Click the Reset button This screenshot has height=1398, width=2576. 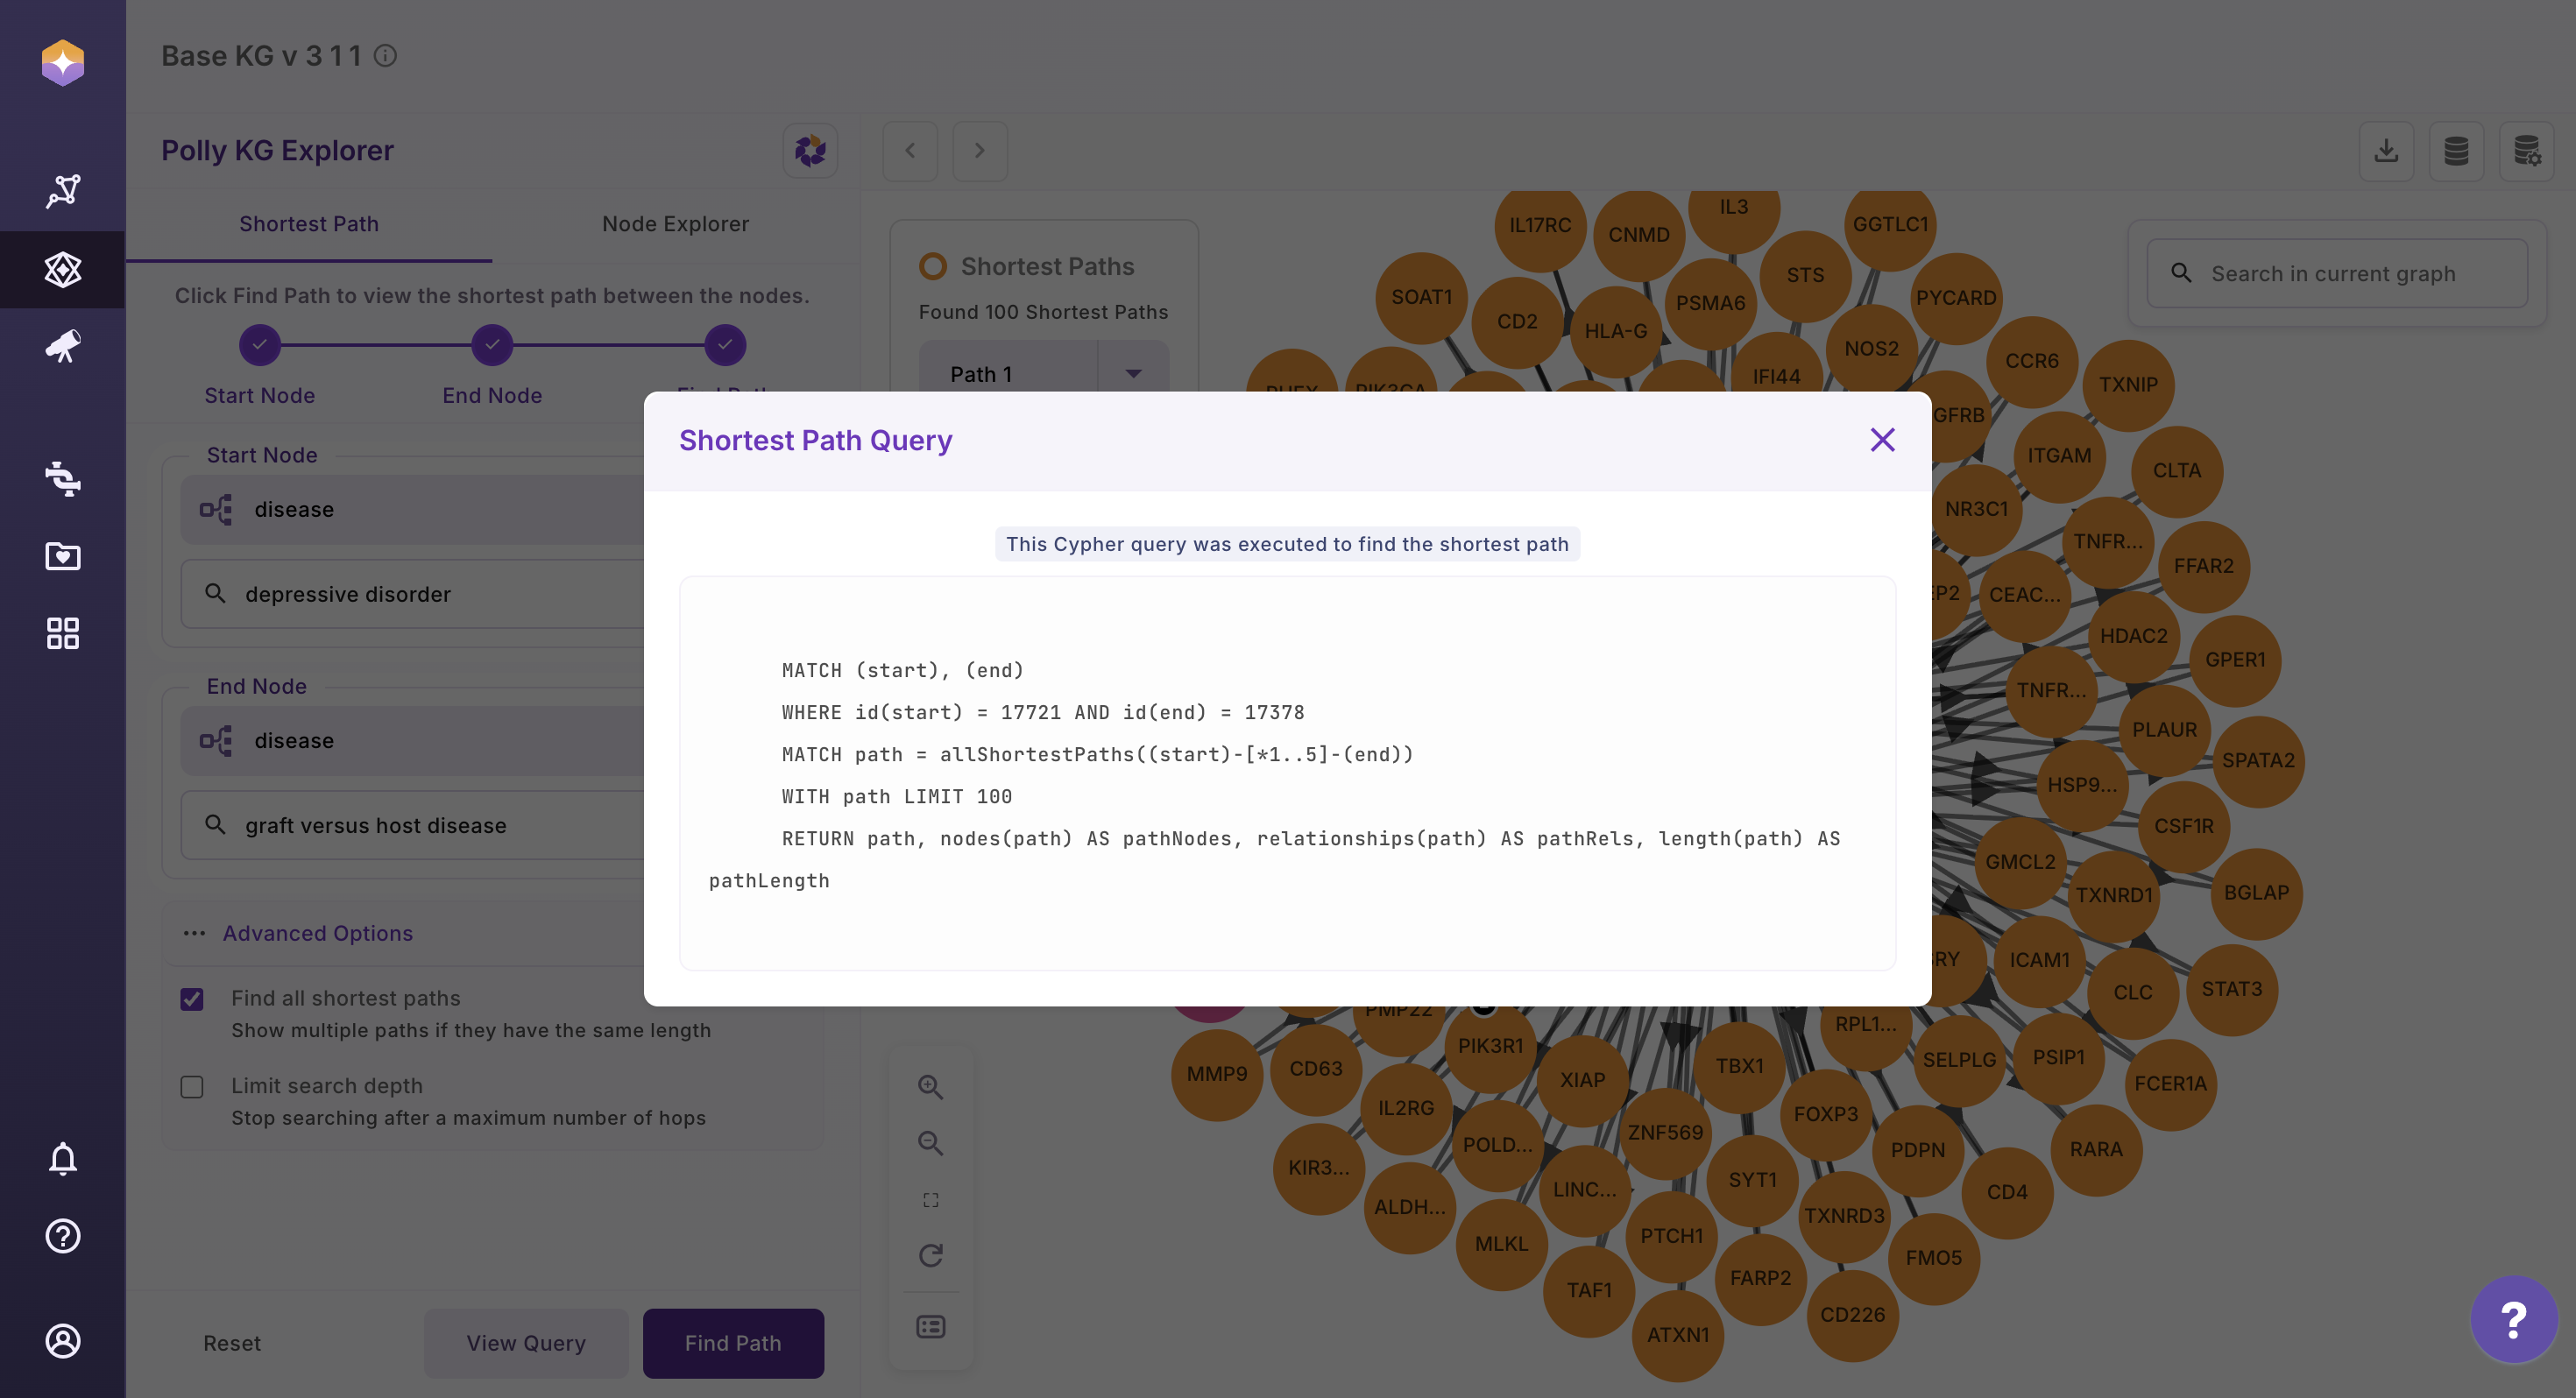tap(232, 1343)
